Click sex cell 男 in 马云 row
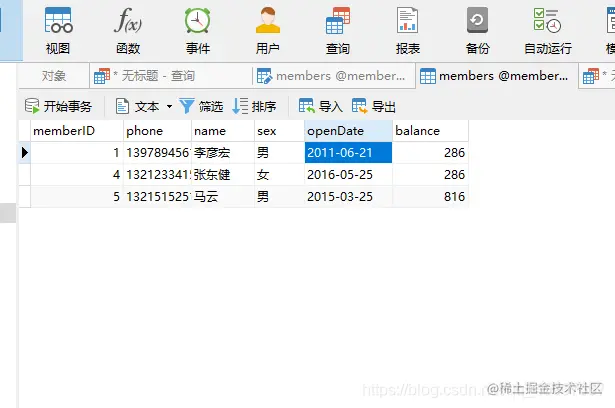The width and height of the screenshot is (615, 408). pyautogui.click(x=280, y=196)
